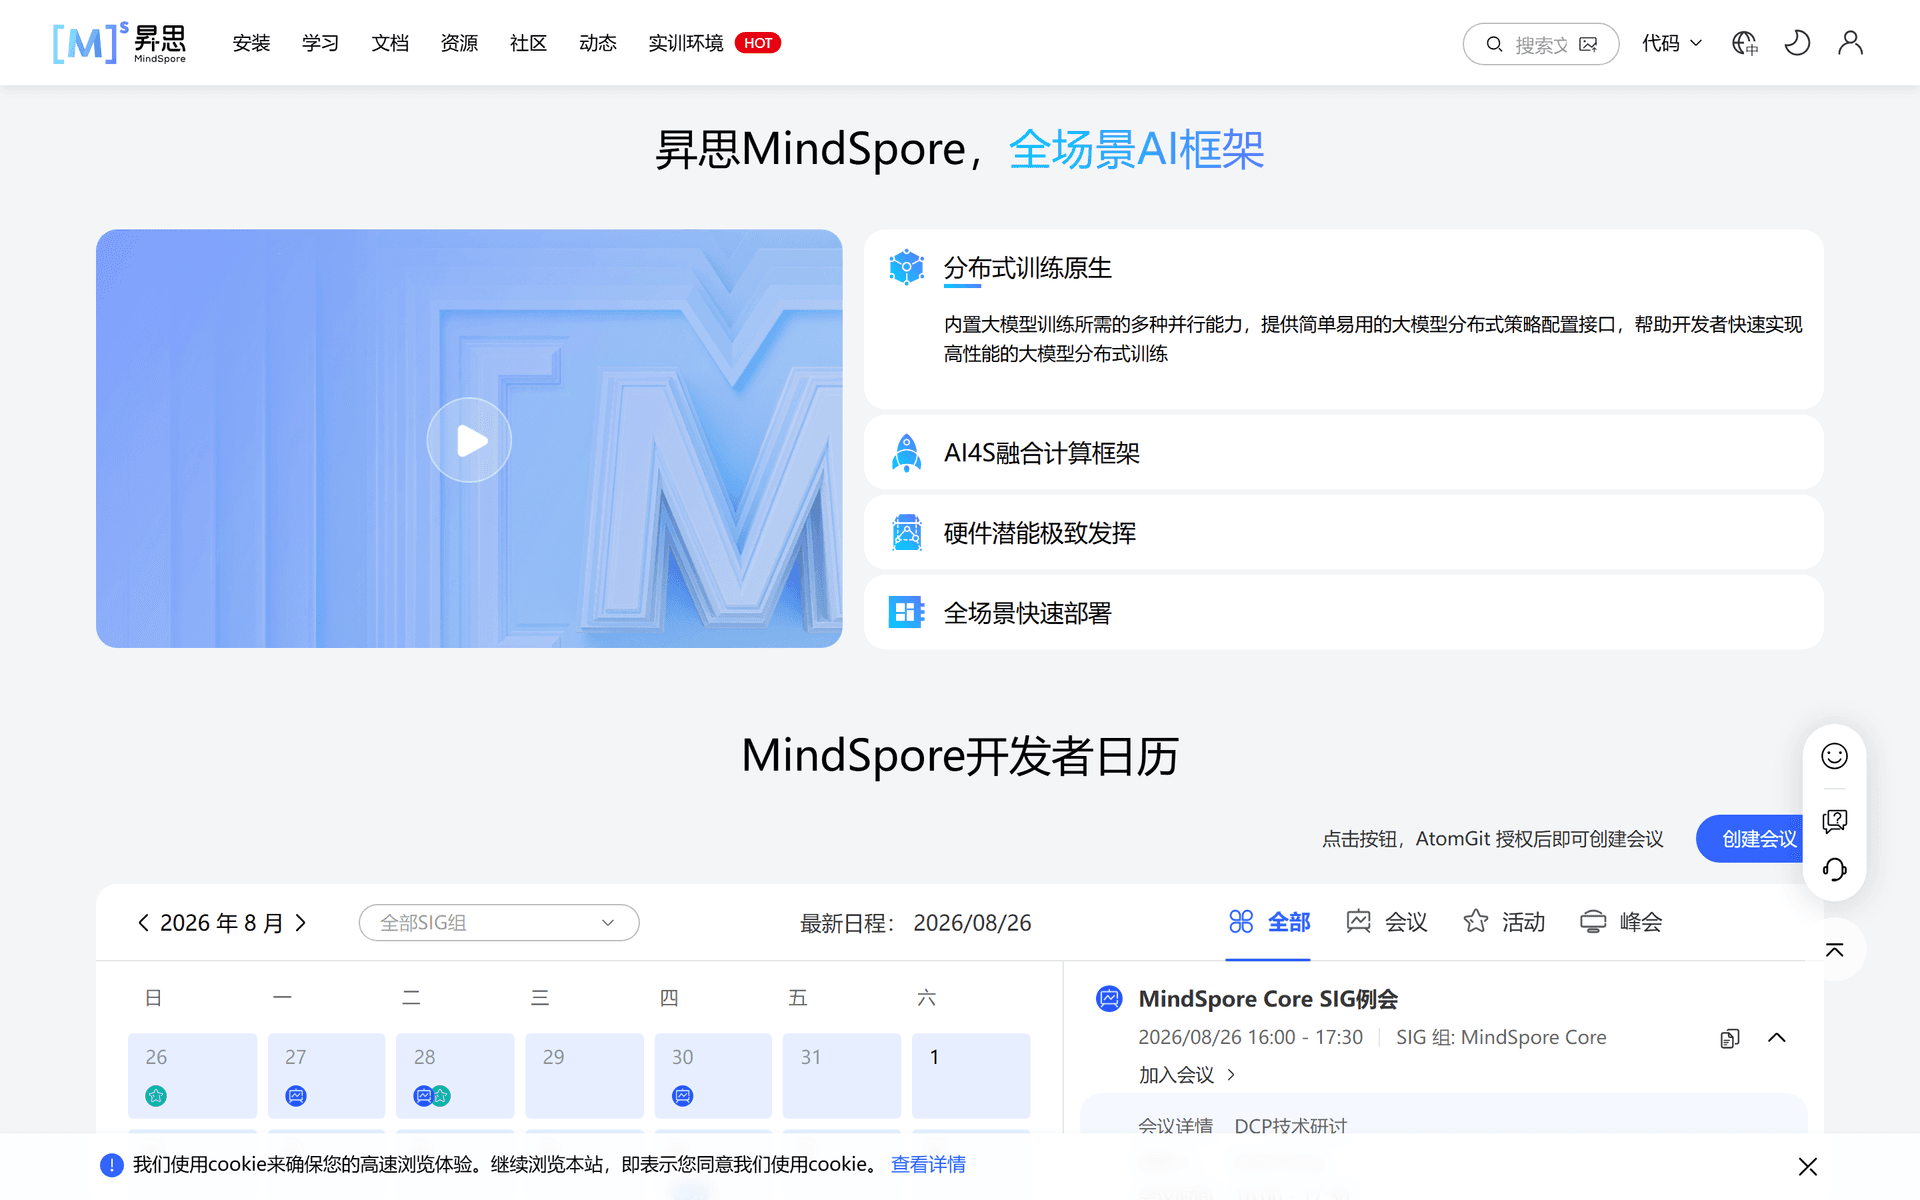Select calendar day 31

click(x=842, y=1075)
